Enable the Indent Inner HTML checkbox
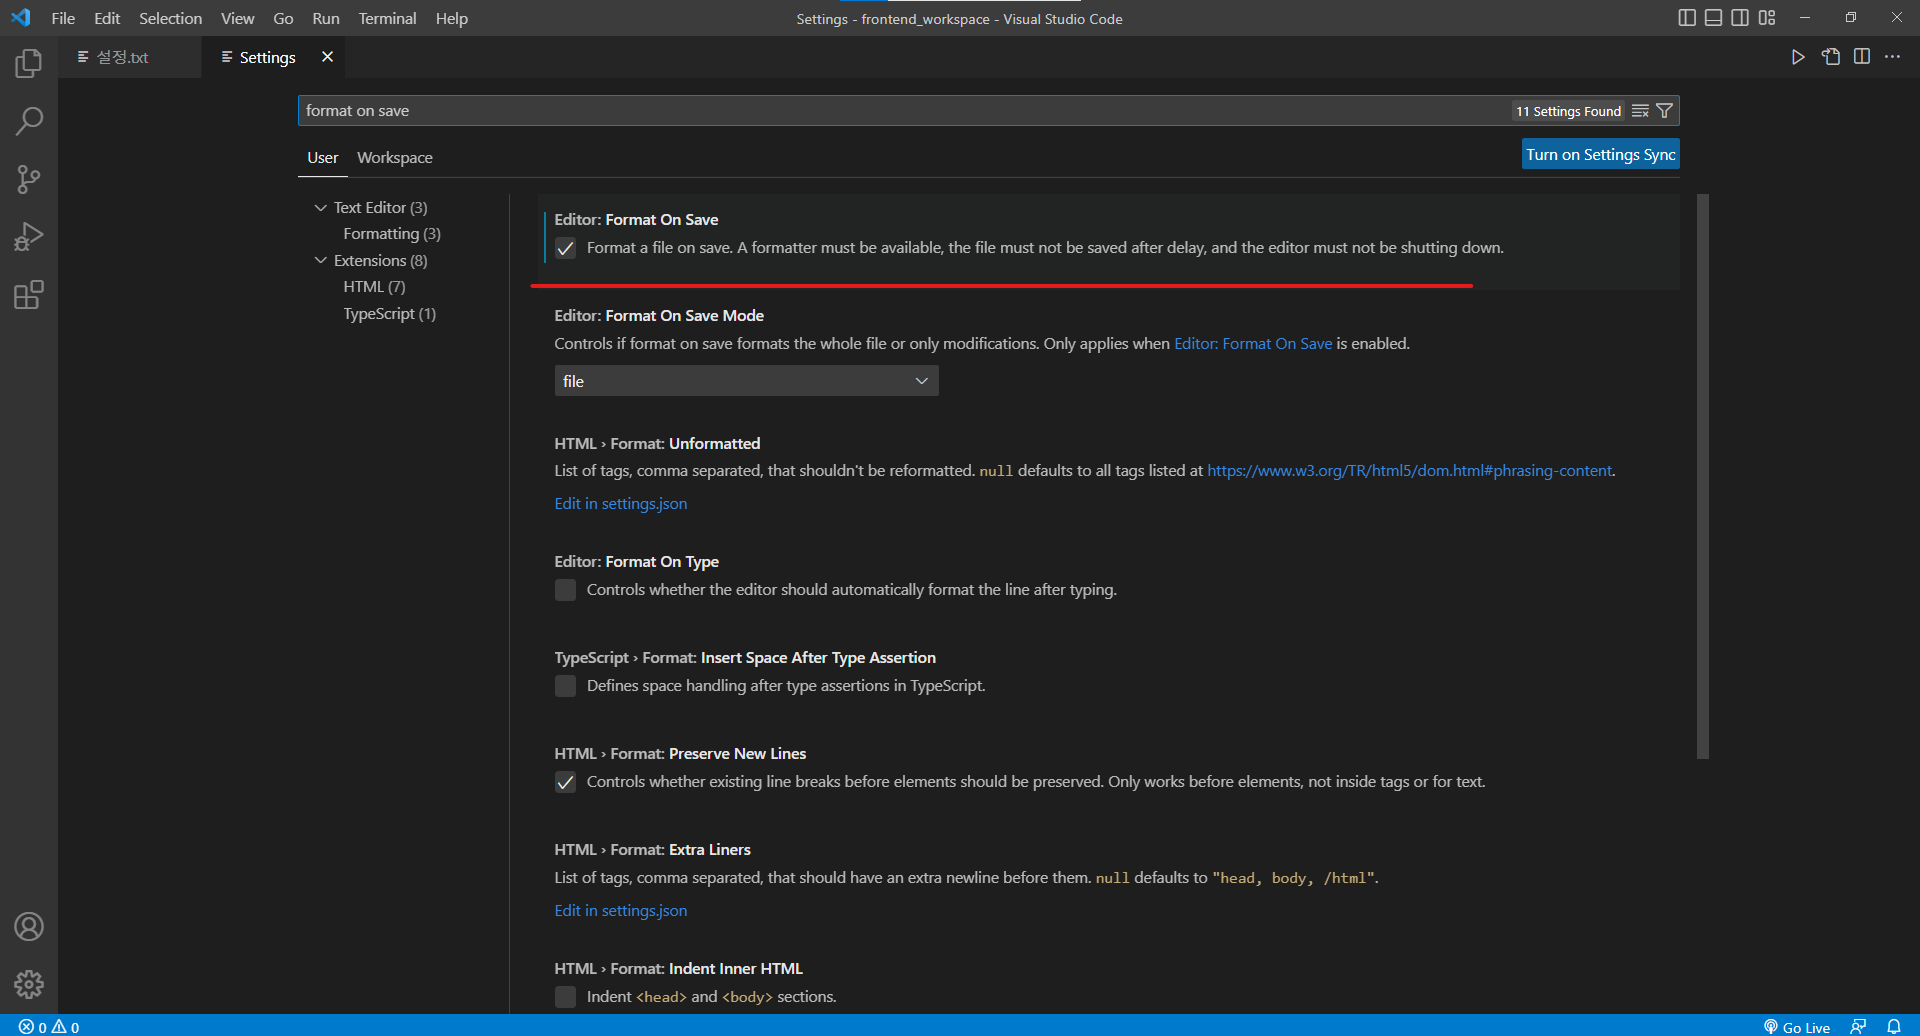The image size is (1920, 1036). (x=566, y=997)
